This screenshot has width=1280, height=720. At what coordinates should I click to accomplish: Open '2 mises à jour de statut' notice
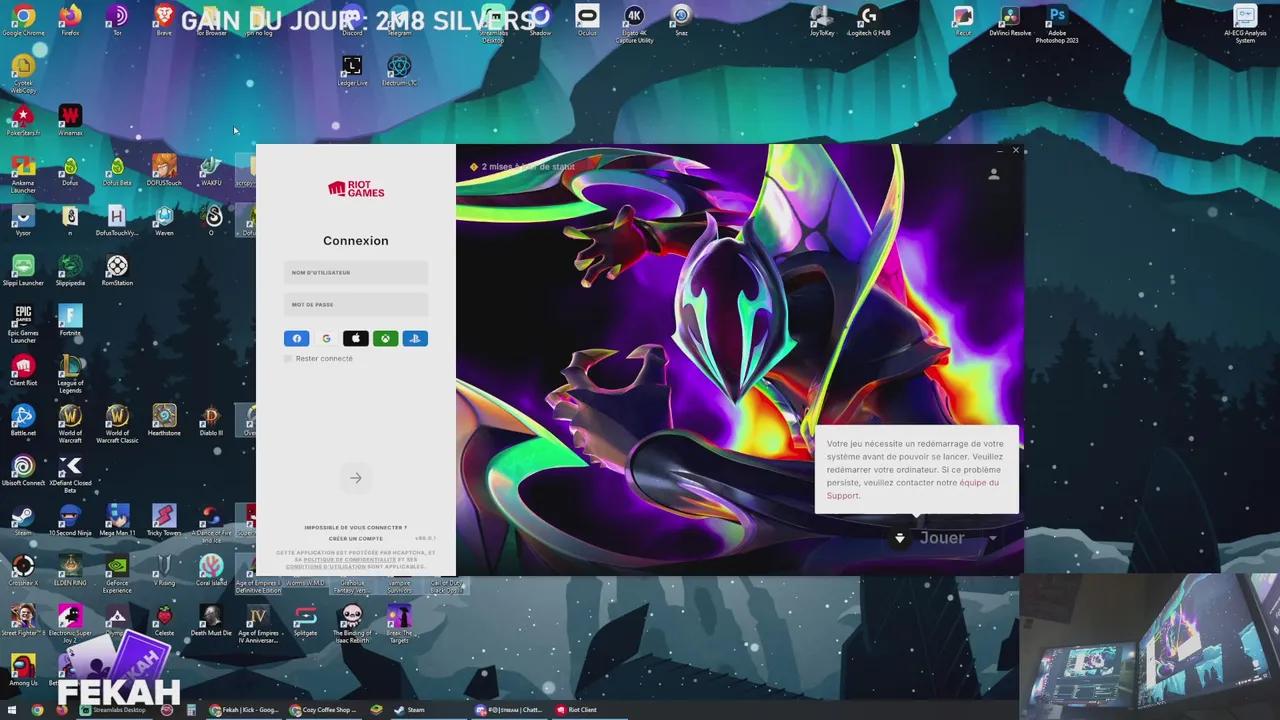pos(522,167)
